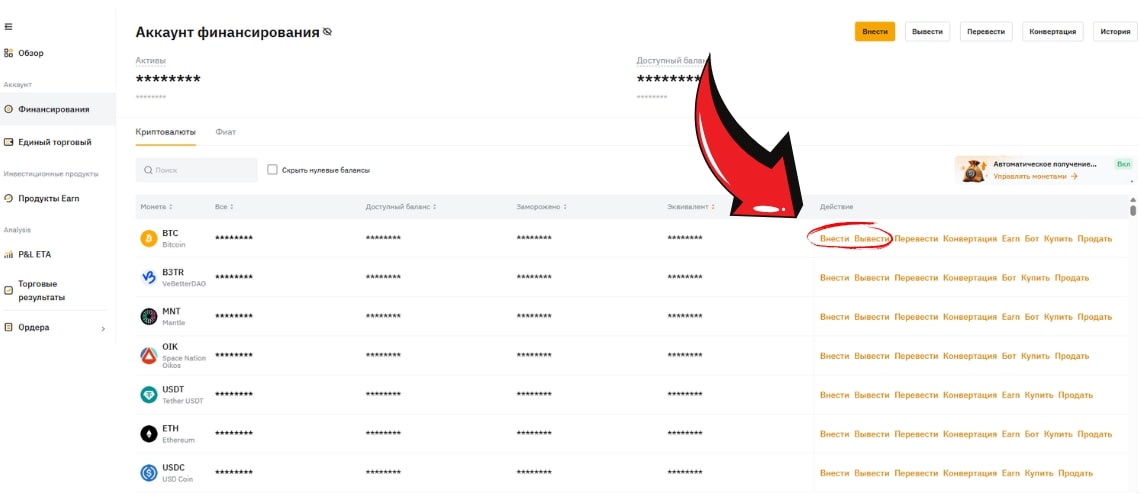Viewport: 1140px width, 500px height.
Task: Toggle the Вкл auto-earn switch
Action: pos(1123,164)
